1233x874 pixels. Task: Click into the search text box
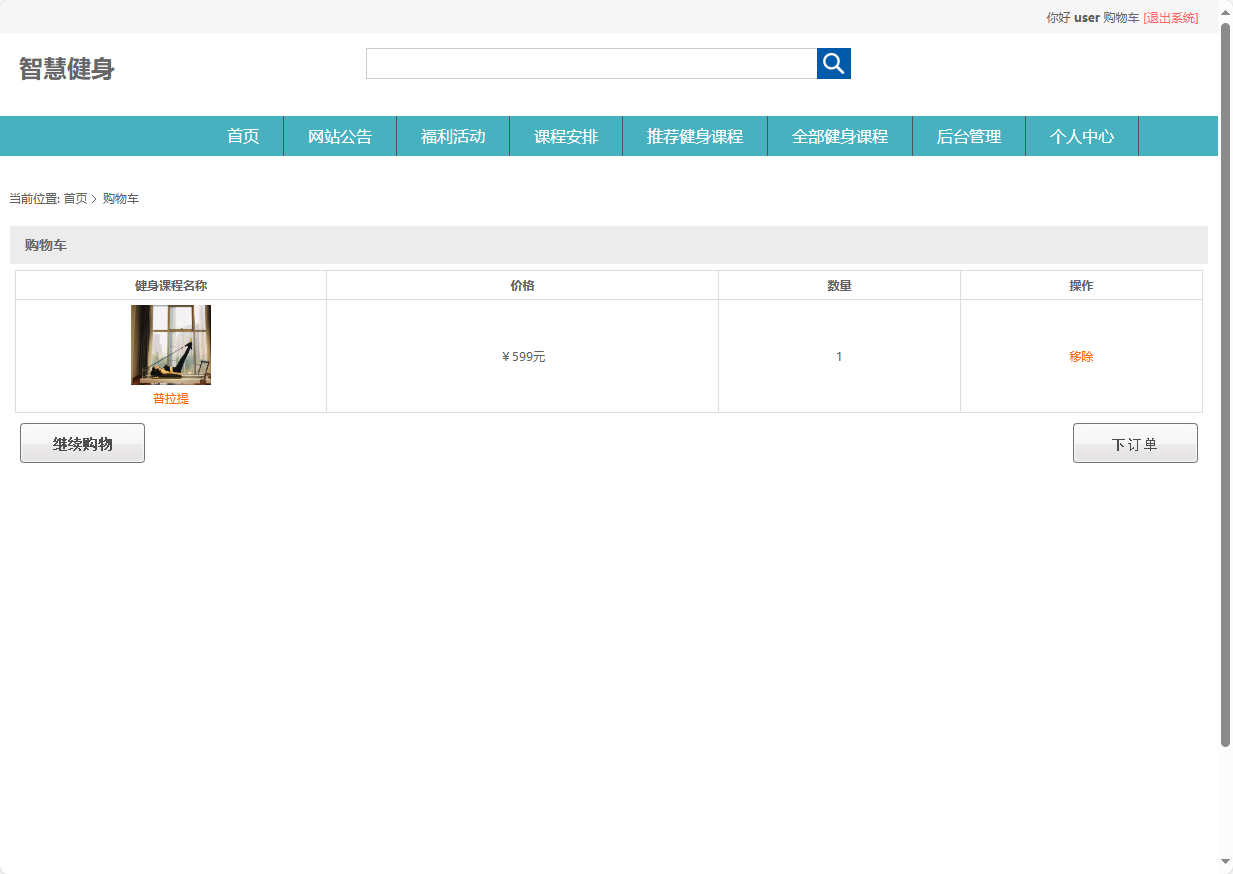tap(591, 64)
